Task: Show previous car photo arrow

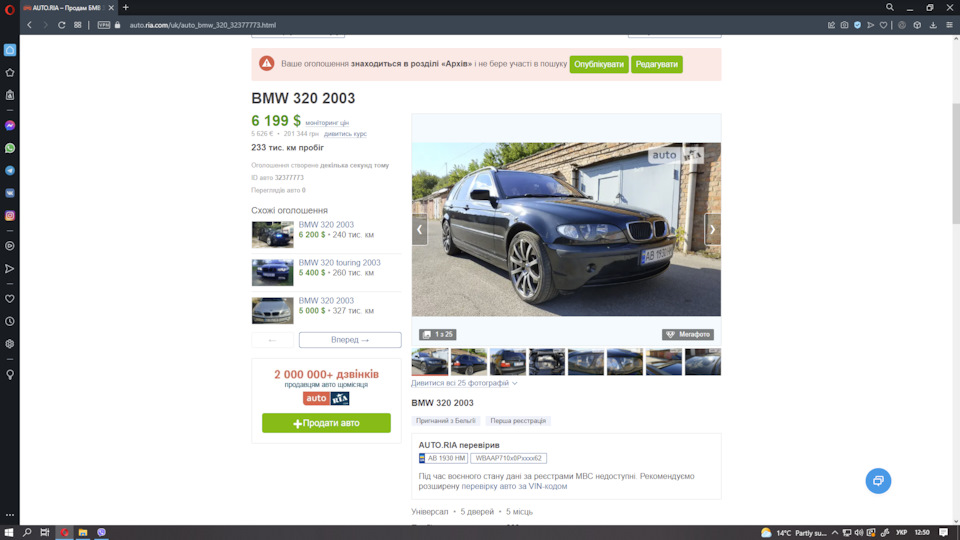Action: (x=419, y=230)
